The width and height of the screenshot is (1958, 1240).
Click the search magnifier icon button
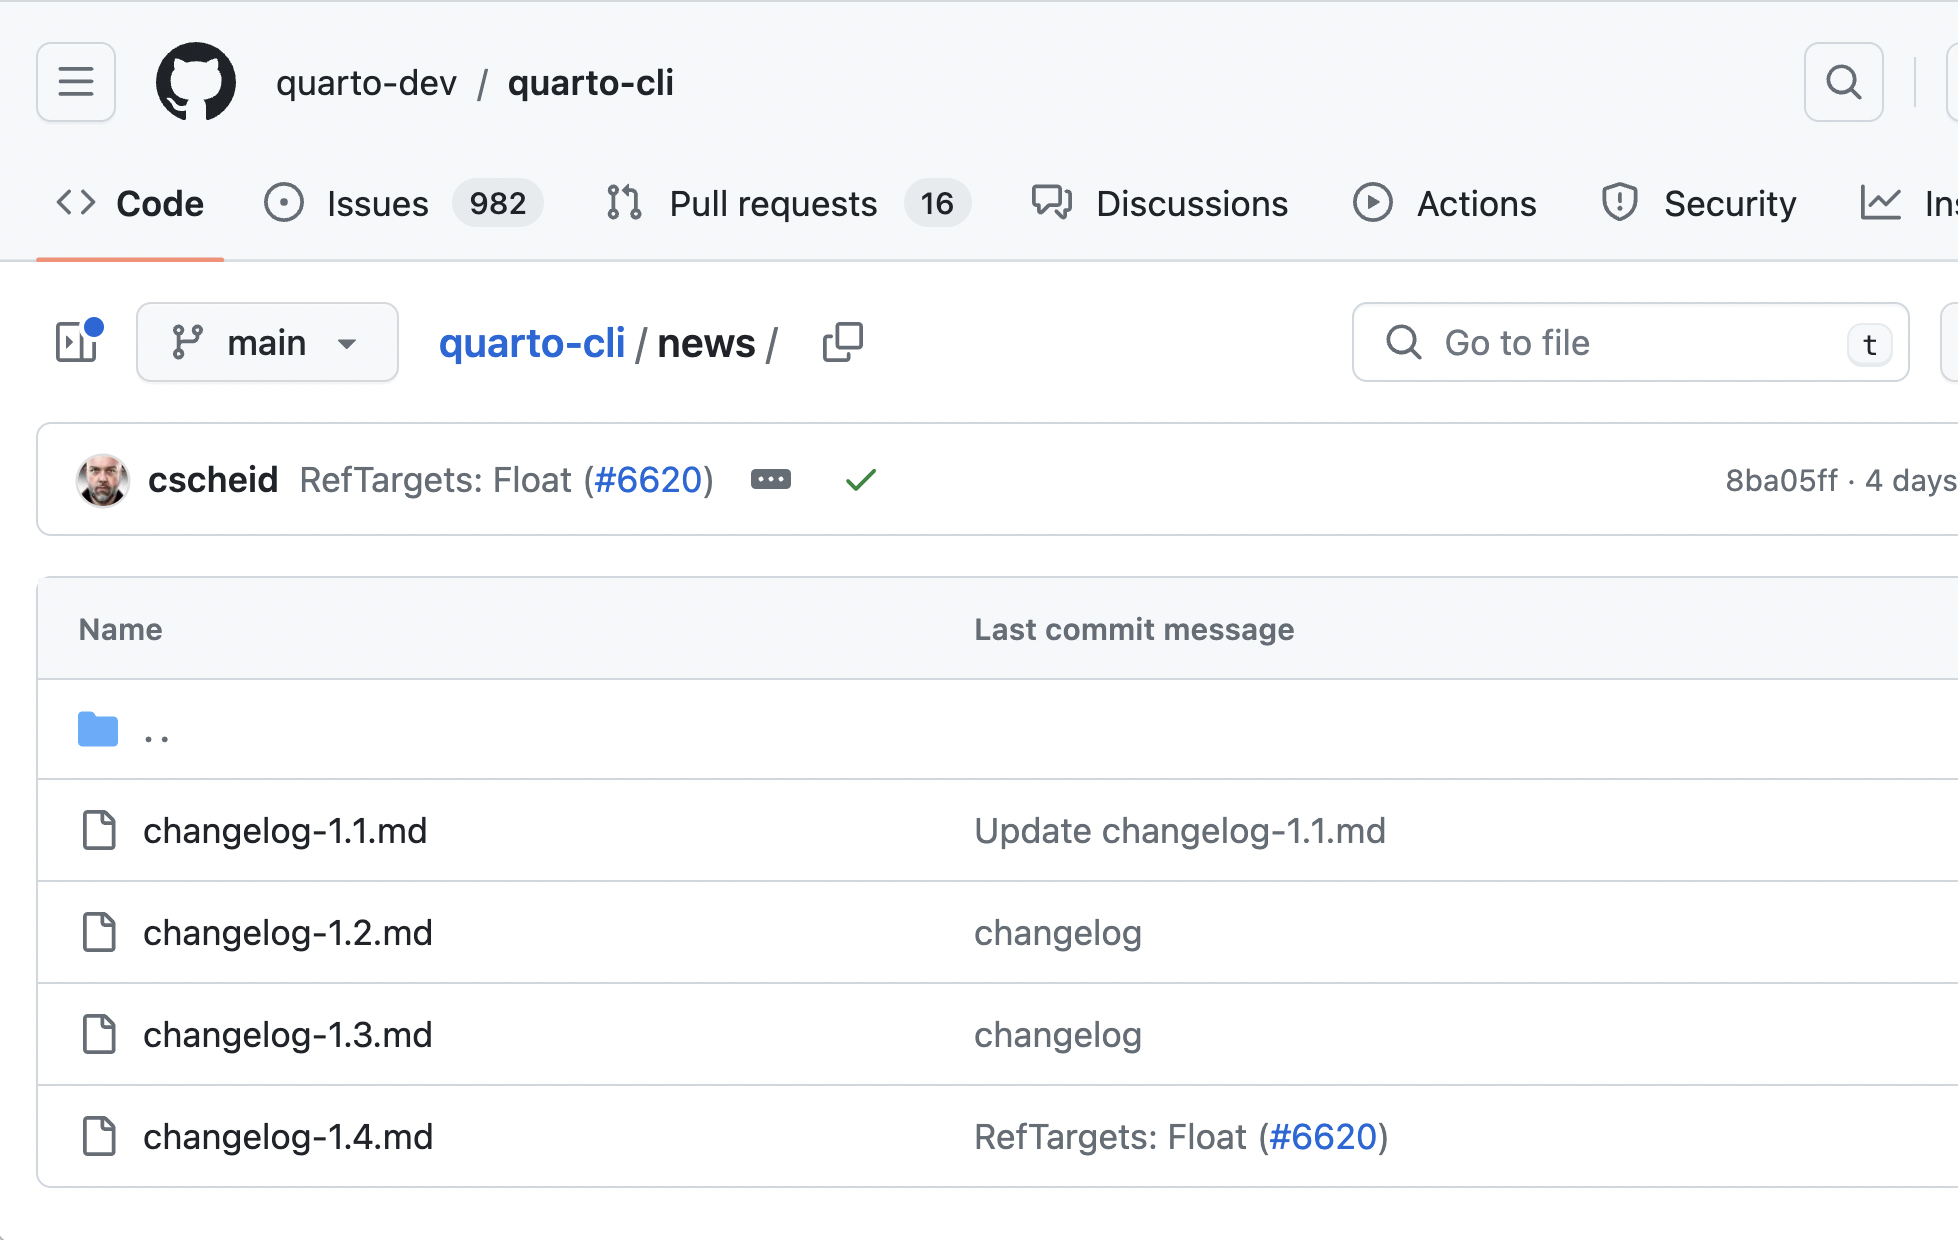1843,82
